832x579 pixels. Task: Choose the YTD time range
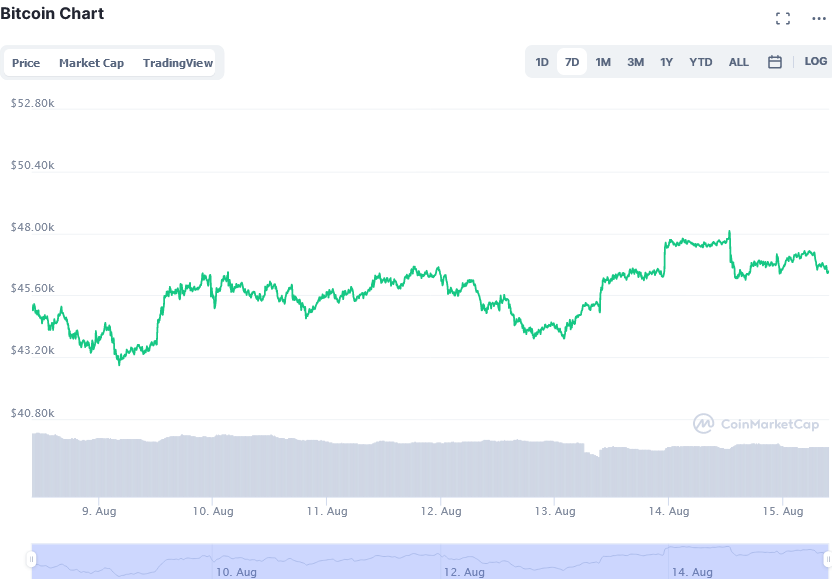click(x=701, y=62)
